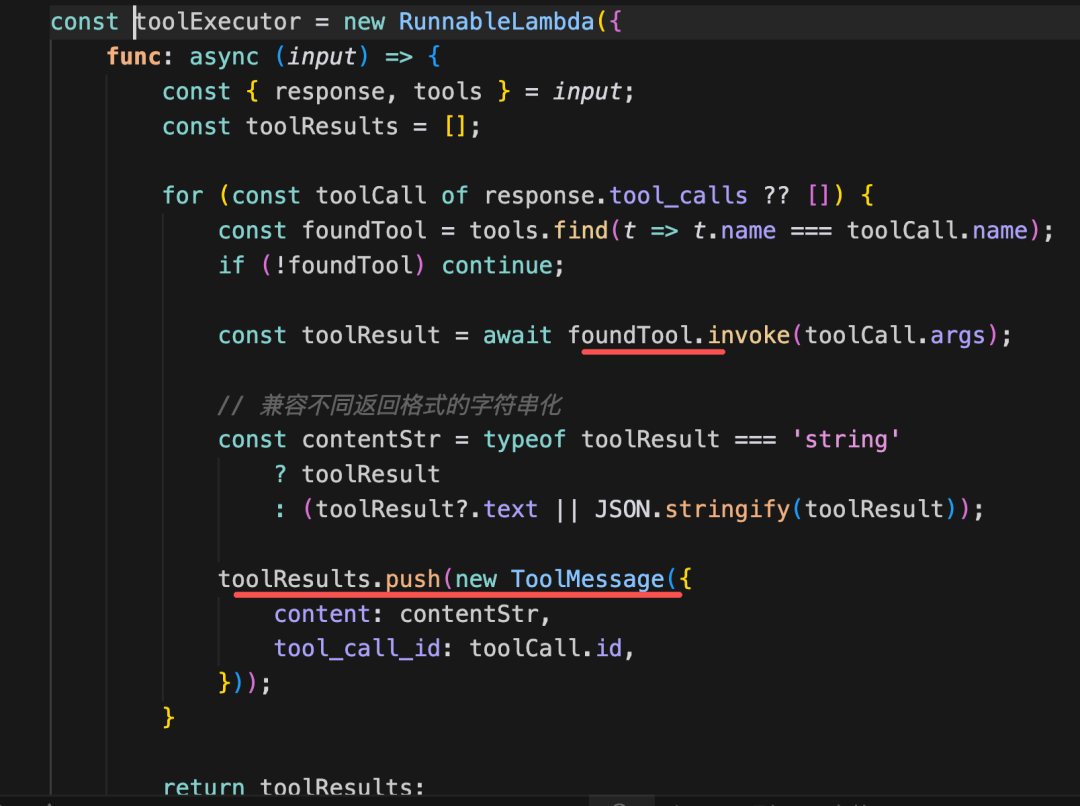Image resolution: width=1080 pixels, height=806 pixels.
Task: Click the underlined invoke method call
Action: point(749,335)
